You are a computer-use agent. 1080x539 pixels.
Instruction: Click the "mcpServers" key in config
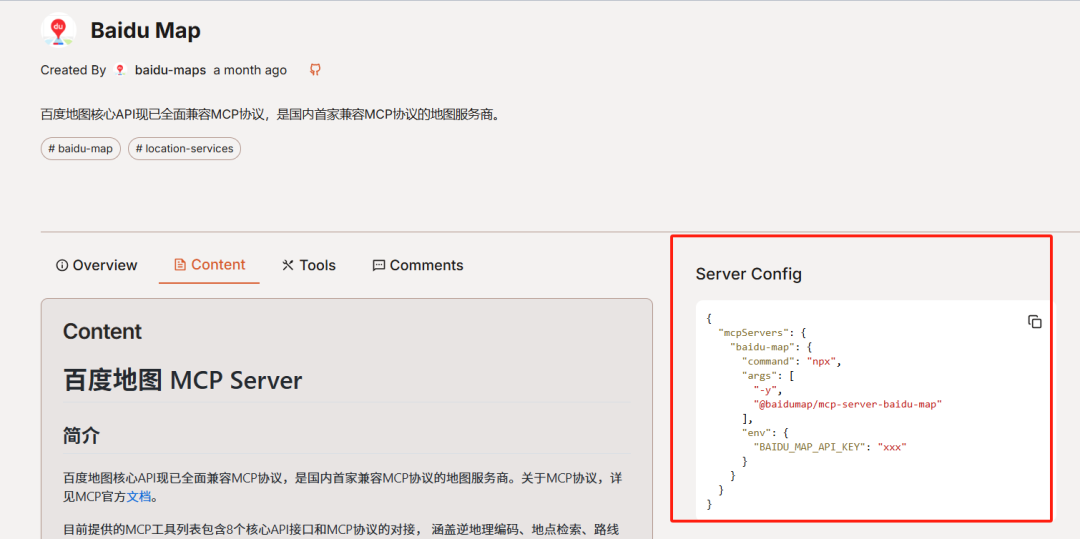[x=754, y=332]
